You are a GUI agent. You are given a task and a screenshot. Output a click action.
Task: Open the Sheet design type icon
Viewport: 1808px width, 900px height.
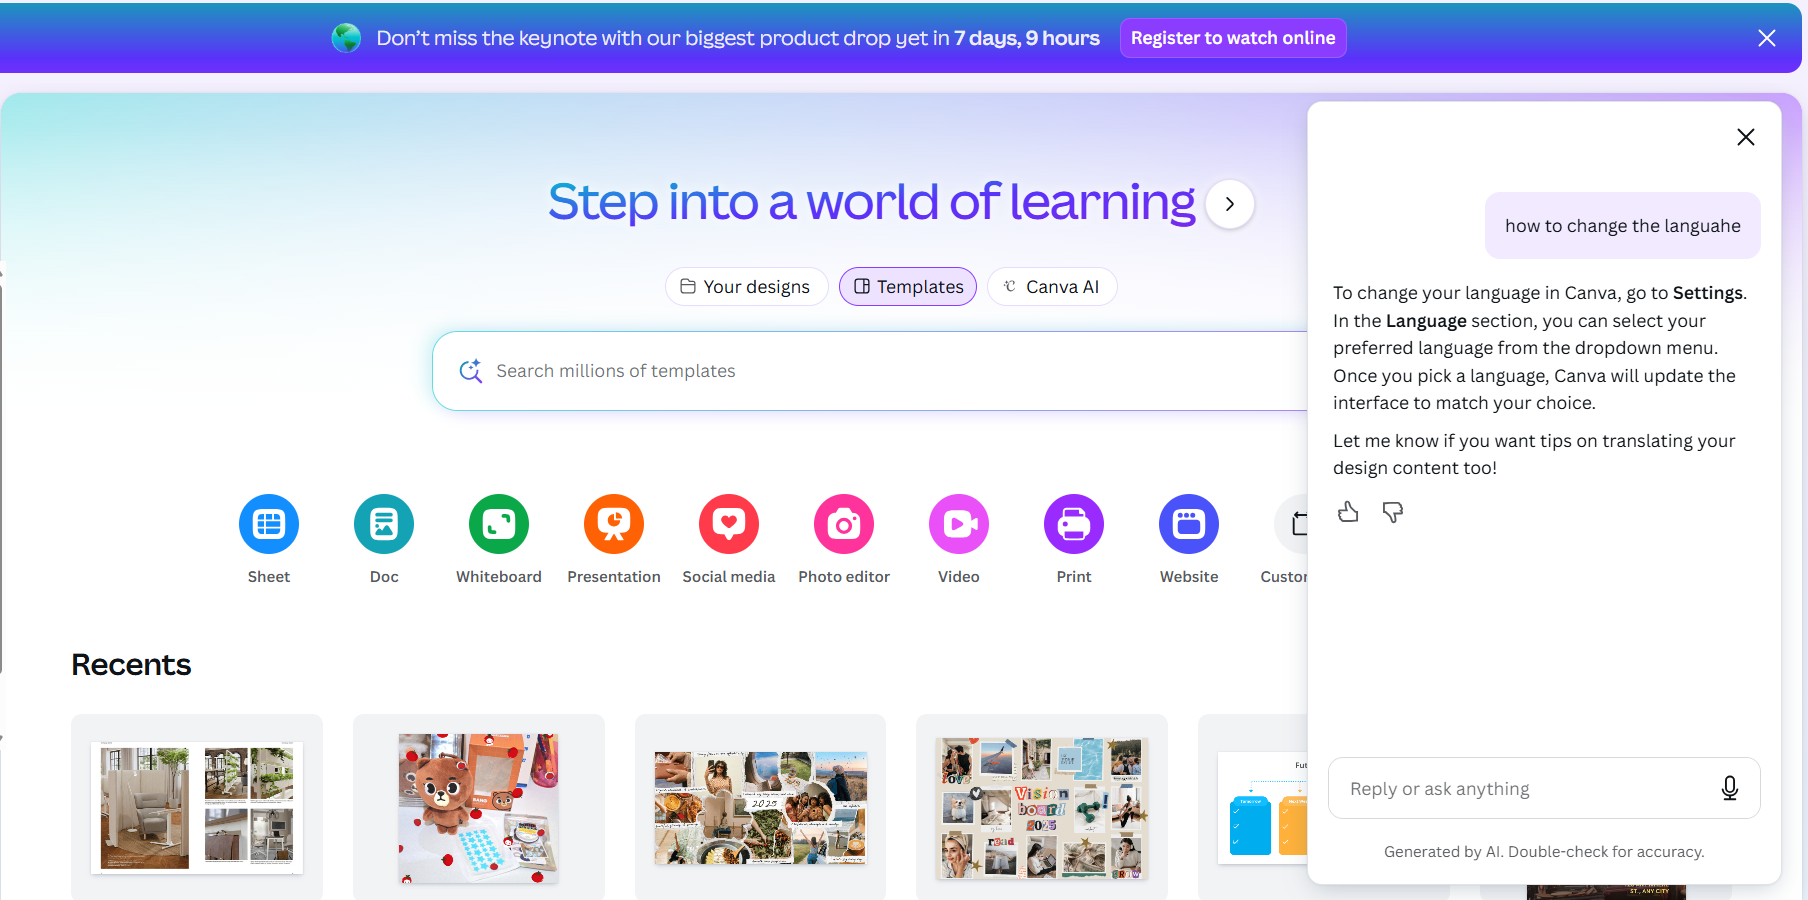269,524
